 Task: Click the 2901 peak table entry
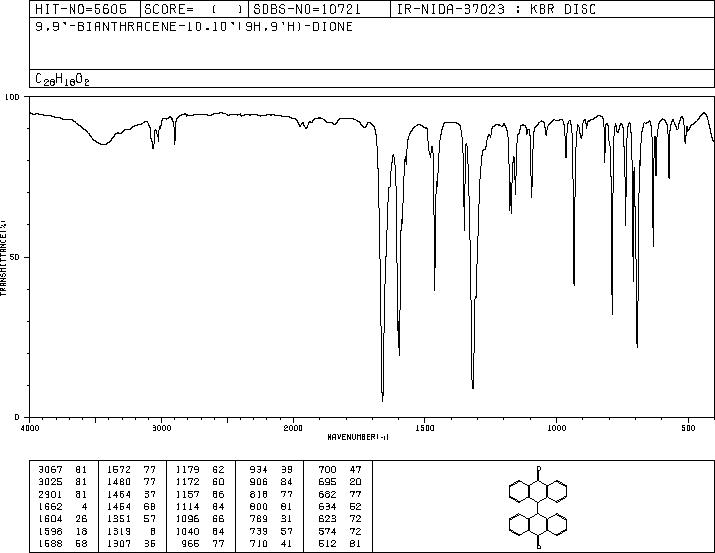click(50, 494)
